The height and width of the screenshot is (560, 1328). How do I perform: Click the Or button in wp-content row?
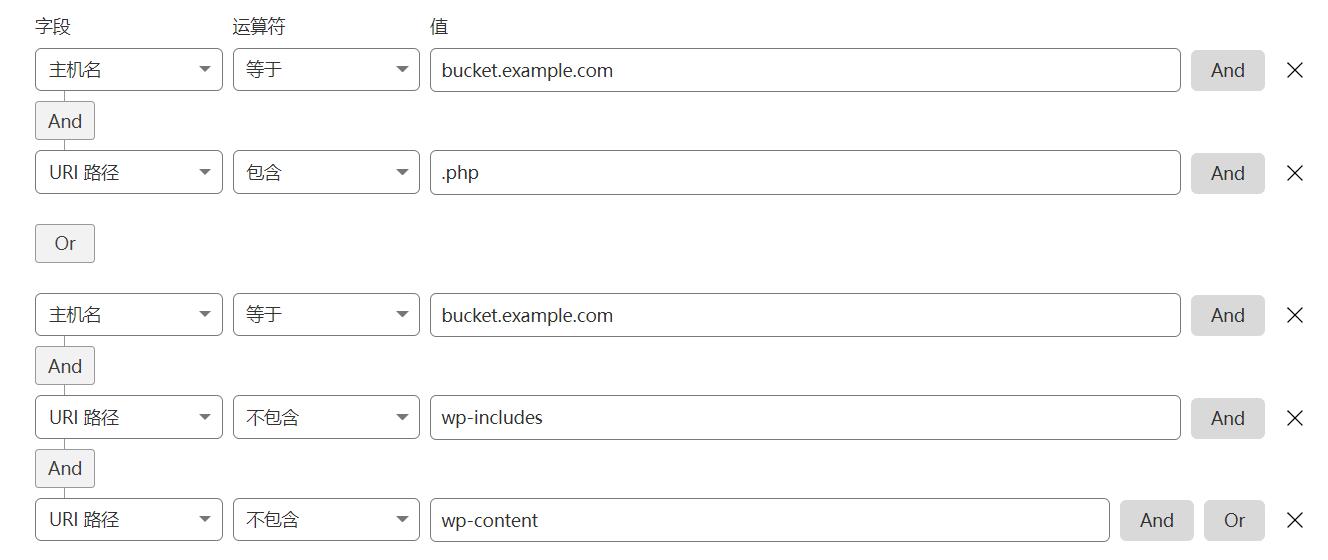(x=1234, y=520)
